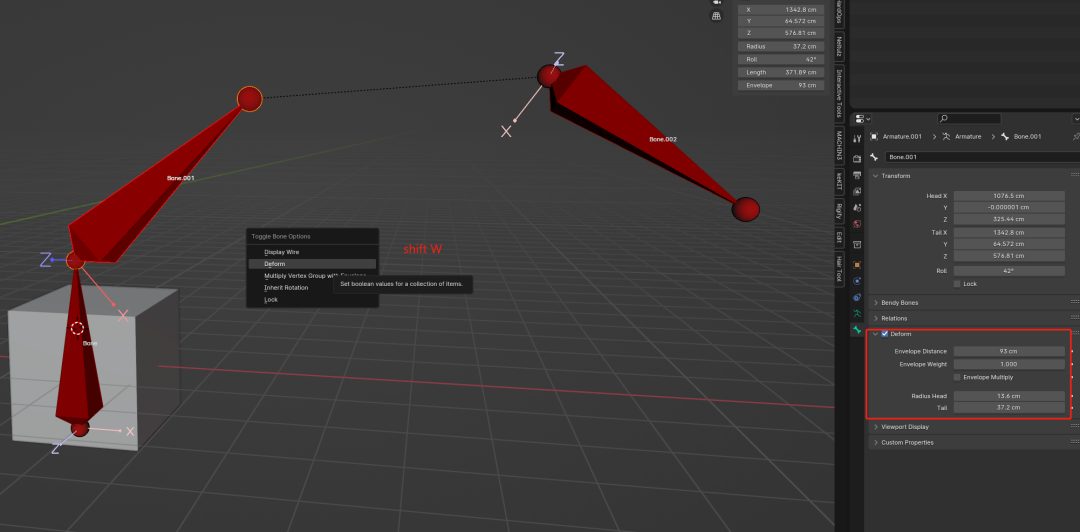Click the properties search input field
The width and height of the screenshot is (1080, 532).
970,119
